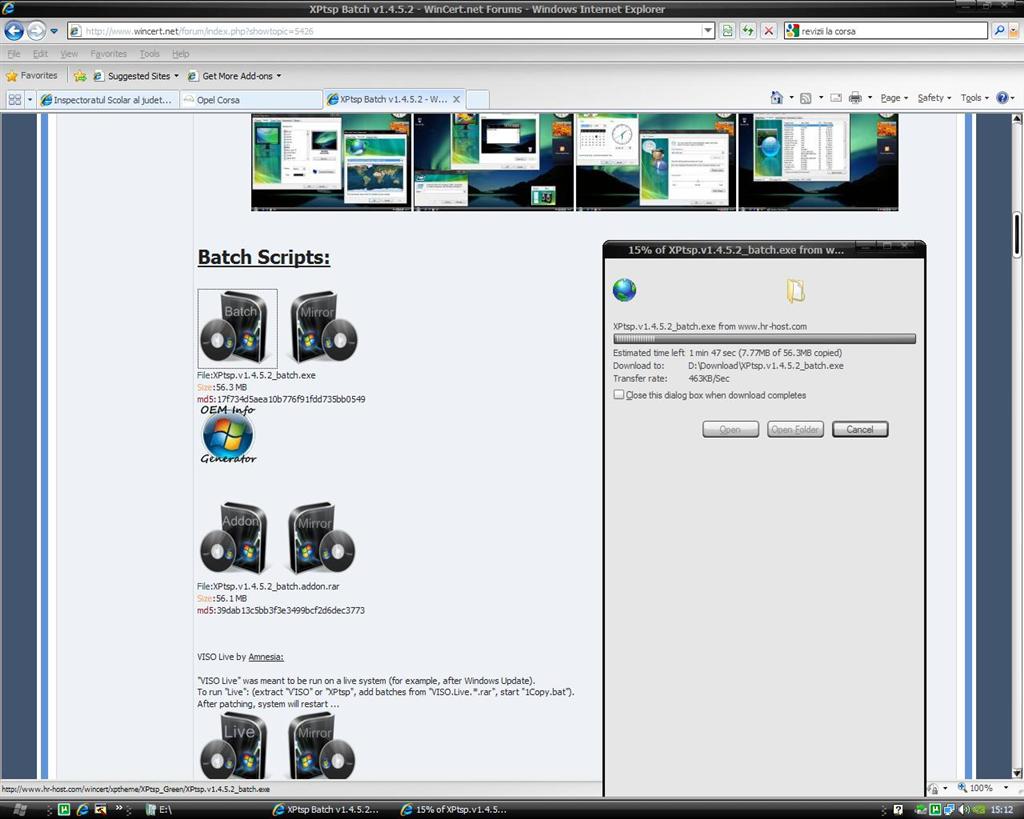Click the Stop loading red X icon
Screen dimensions: 1024x819
click(769, 31)
